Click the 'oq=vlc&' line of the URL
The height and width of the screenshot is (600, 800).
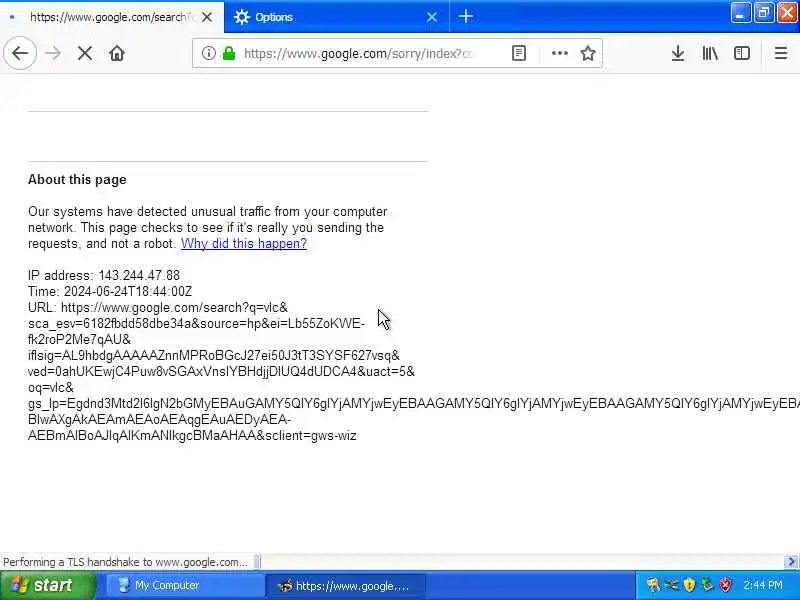coord(51,387)
